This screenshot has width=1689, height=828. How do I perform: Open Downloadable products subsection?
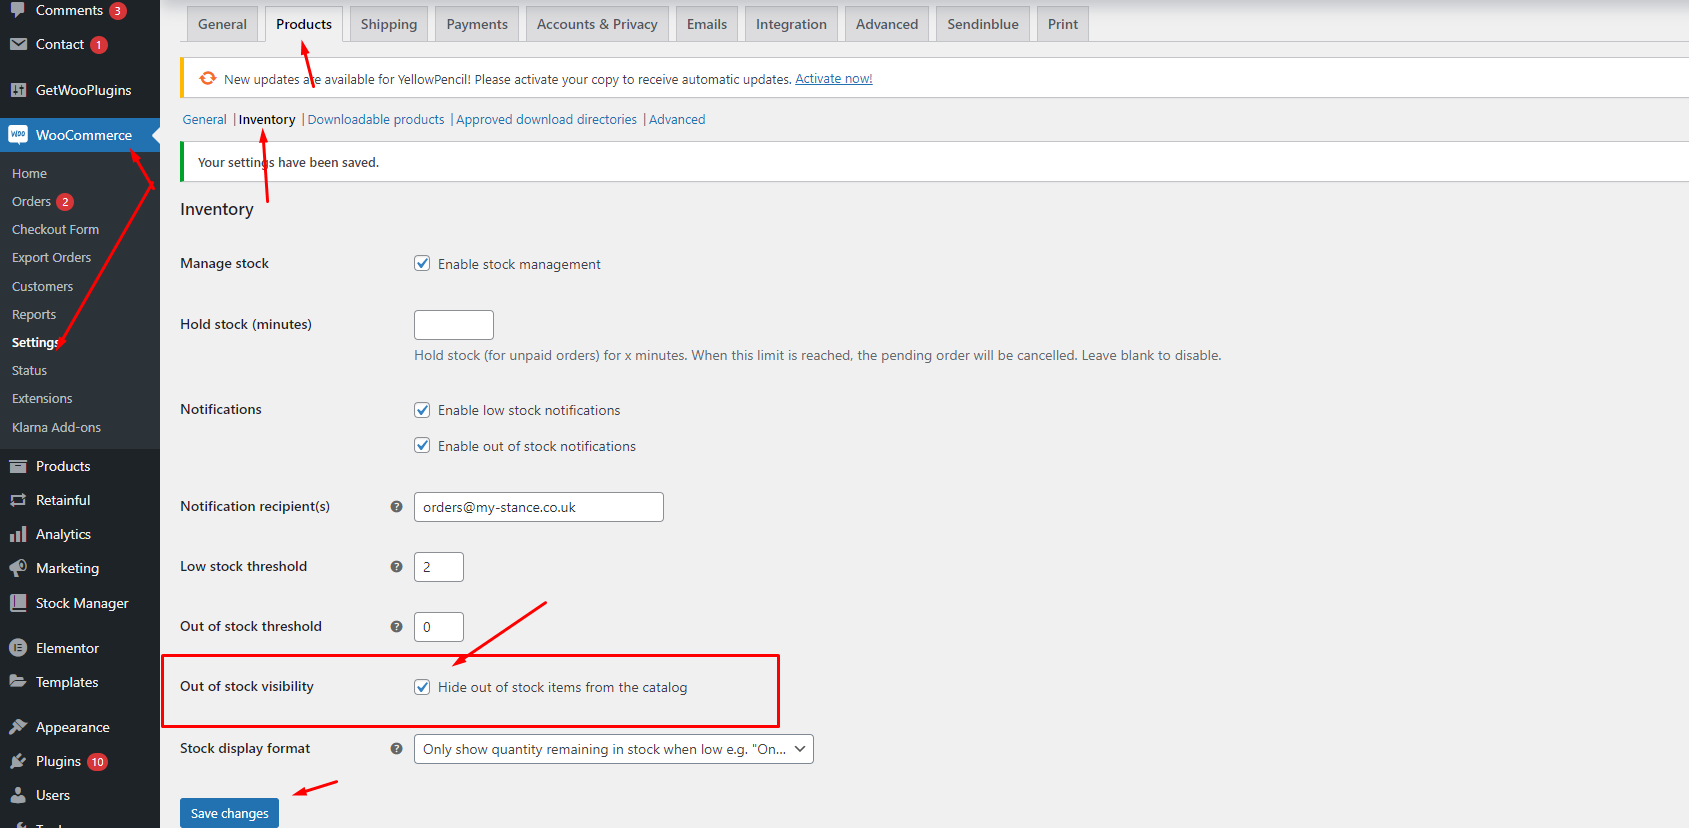click(x=376, y=119)
